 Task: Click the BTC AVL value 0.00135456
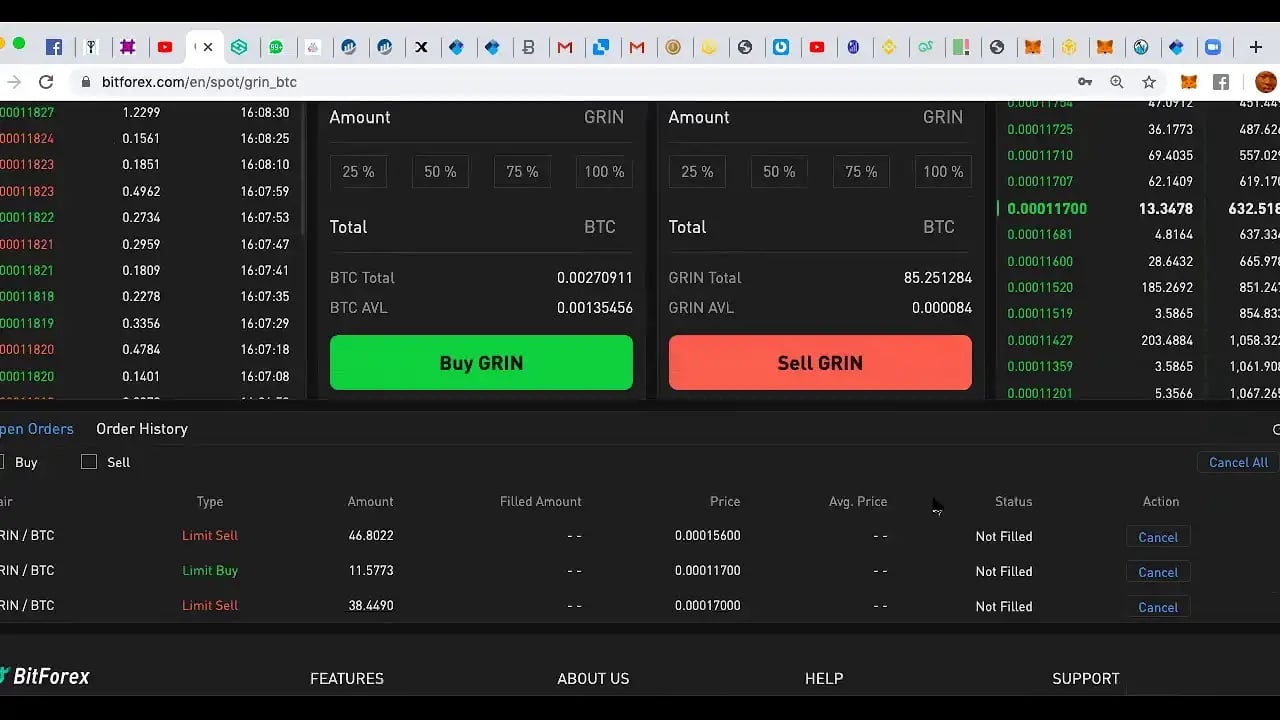click(x=595, y=308)
